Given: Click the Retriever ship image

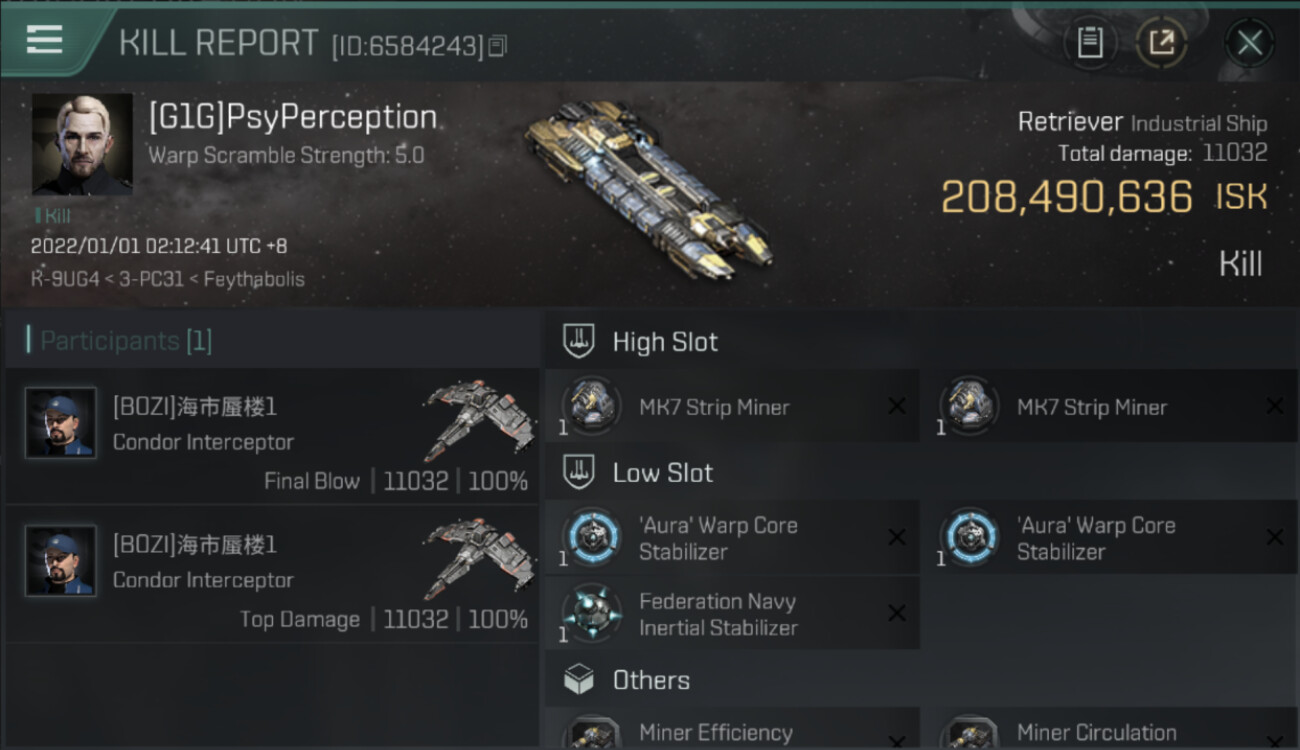Looking at the screenshot, I should pyautogui.click(x=649, y=190).
